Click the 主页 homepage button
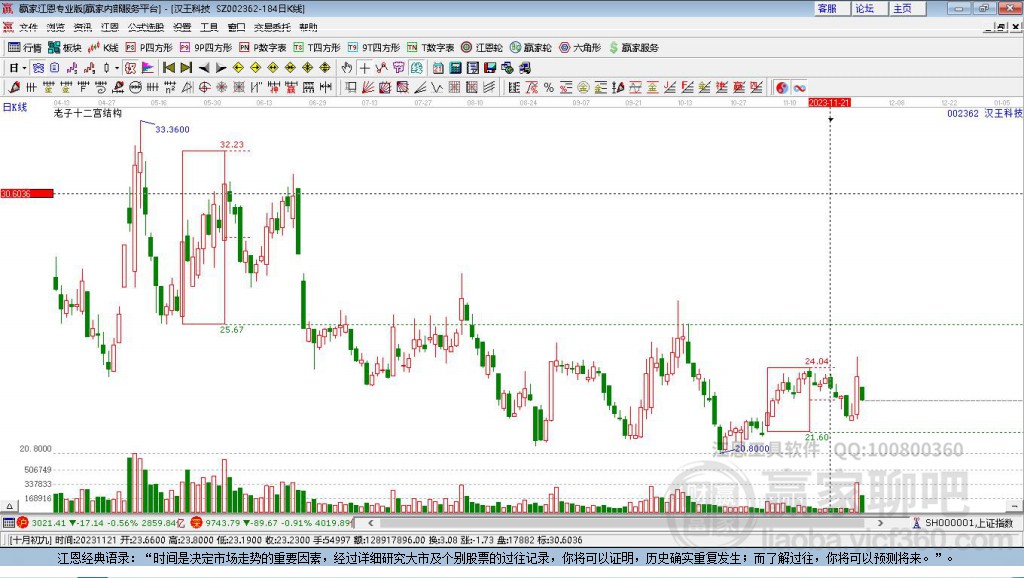1024x578 pixels. tap(908, 8)
